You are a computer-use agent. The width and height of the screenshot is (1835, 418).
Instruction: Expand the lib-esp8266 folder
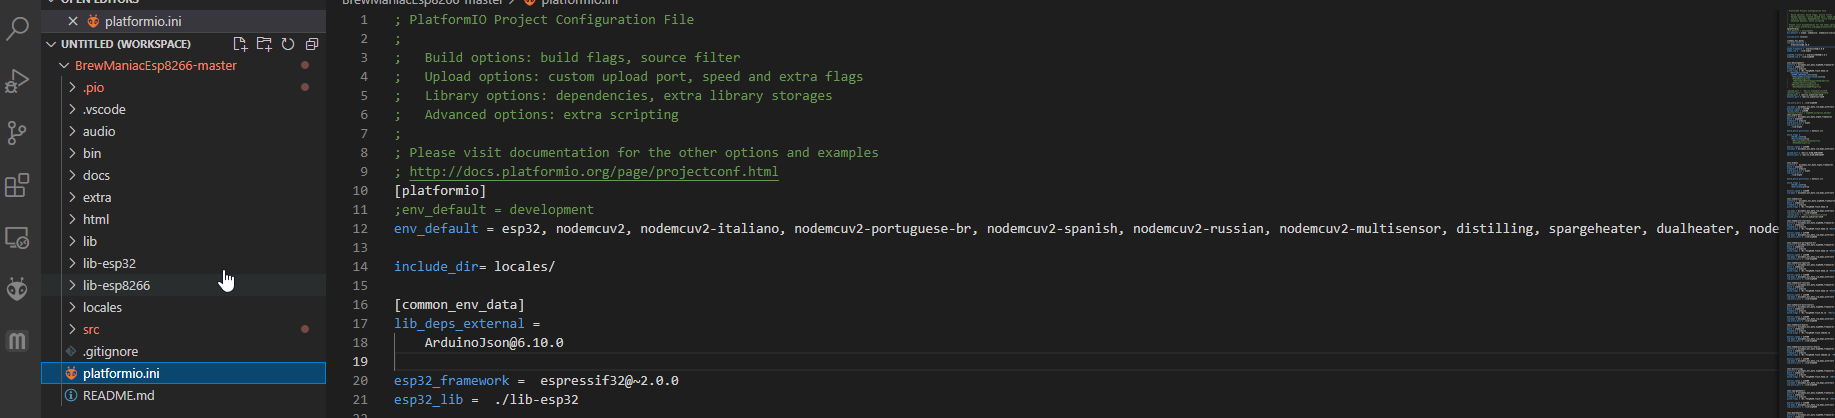point(72,285)
